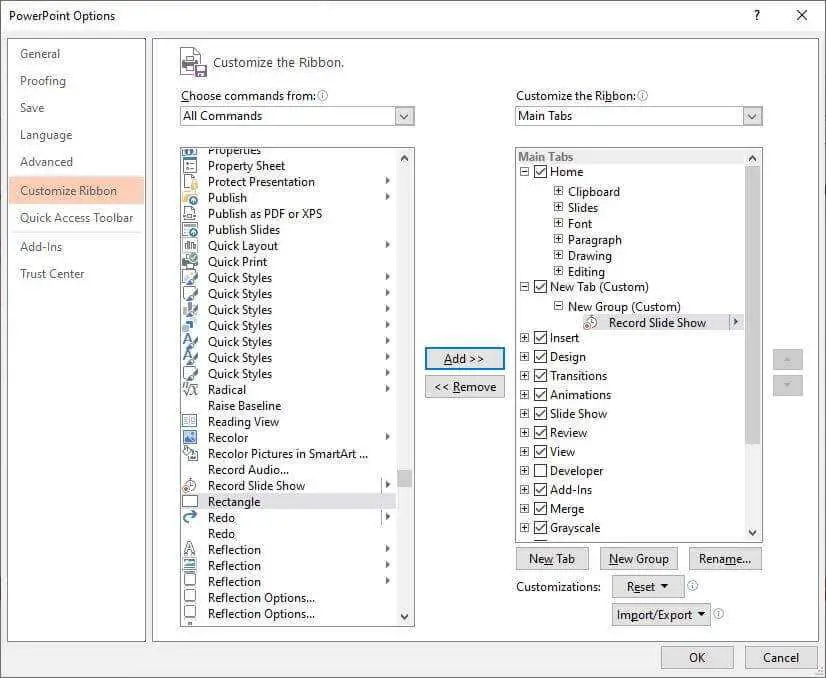Click the Radical square-root icon
This screenshot has width=826, height=678.
pos(190,390)
